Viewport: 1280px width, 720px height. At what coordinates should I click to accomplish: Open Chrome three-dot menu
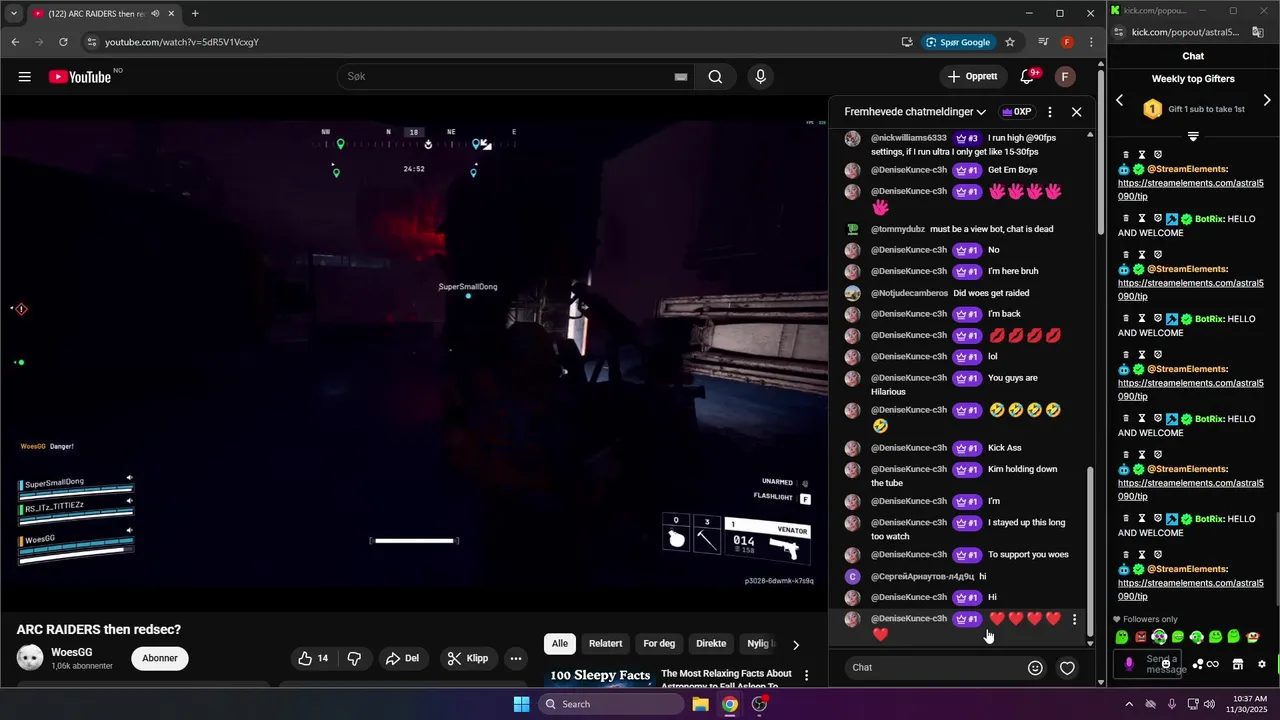(x=1091, y=42)
